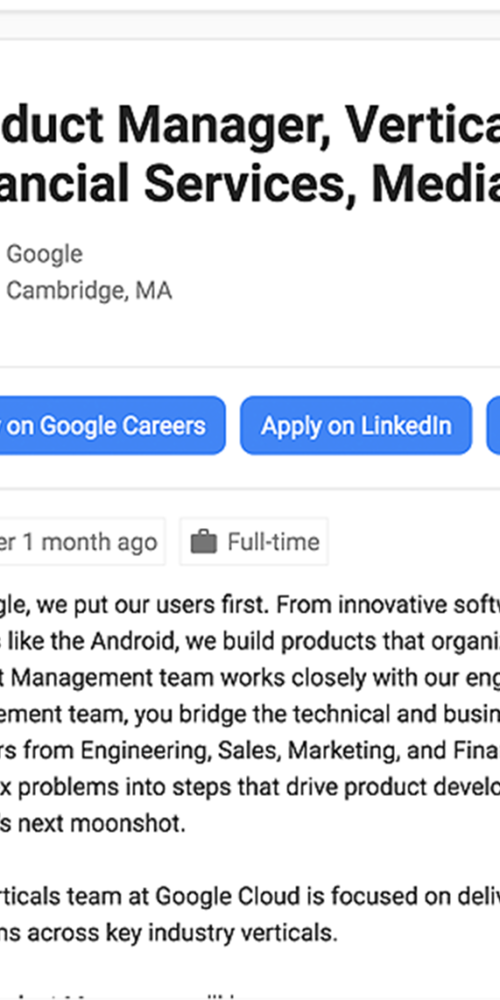Select the Google company name
Screen dimensions: 500x1000
tap(44, 254)
